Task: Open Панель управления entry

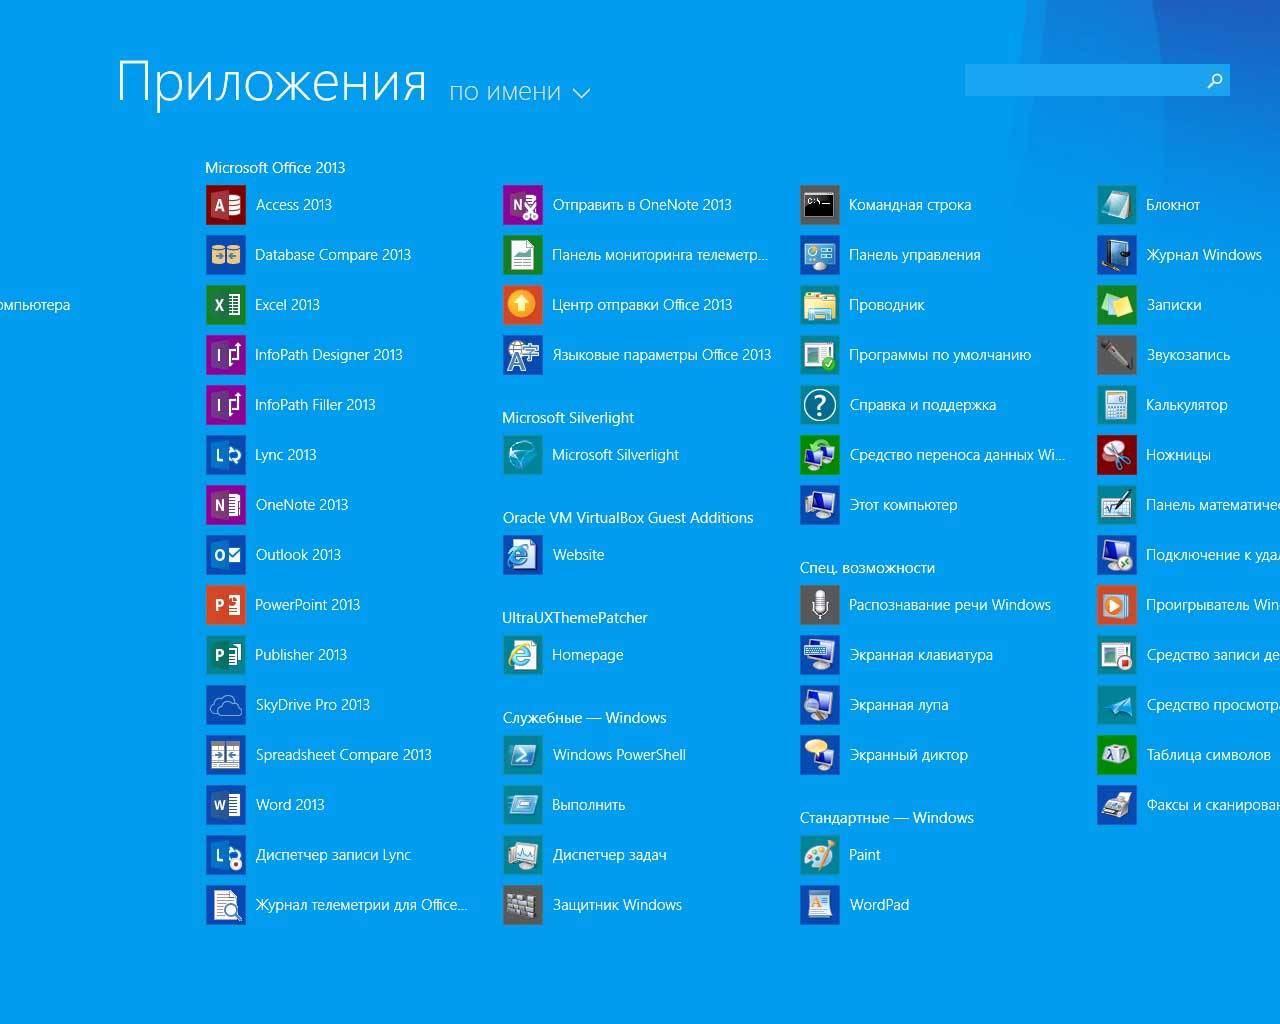Action: pos(914,255)
